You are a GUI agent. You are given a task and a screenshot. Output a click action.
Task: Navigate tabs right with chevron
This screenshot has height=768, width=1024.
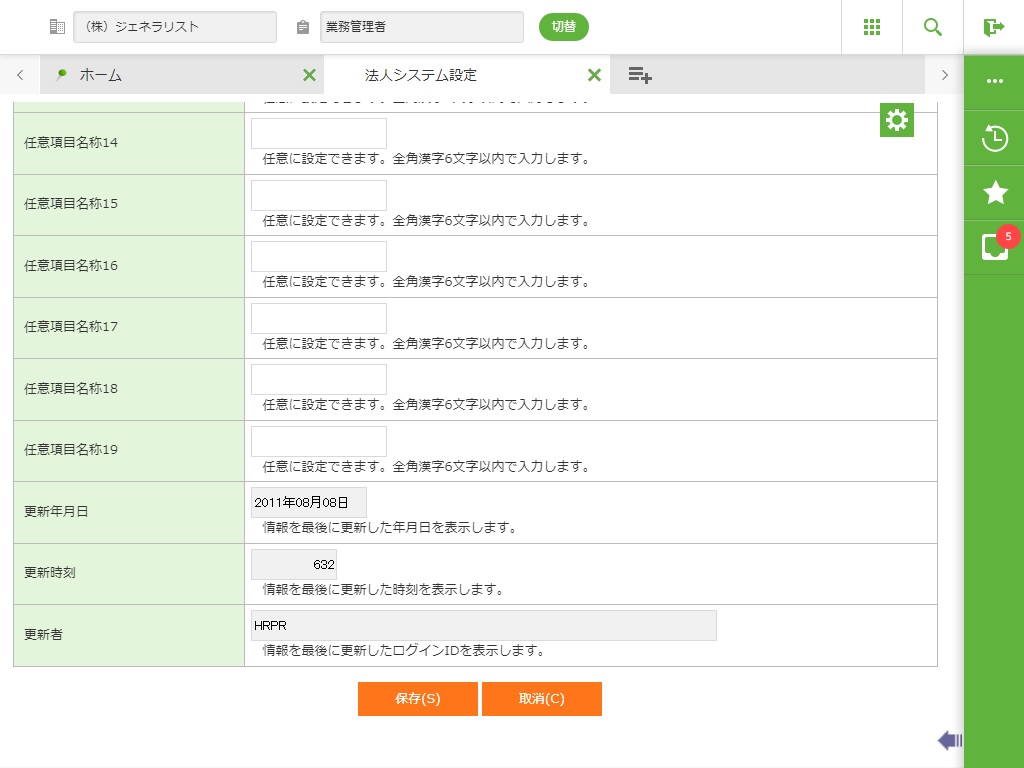[944, 75]
